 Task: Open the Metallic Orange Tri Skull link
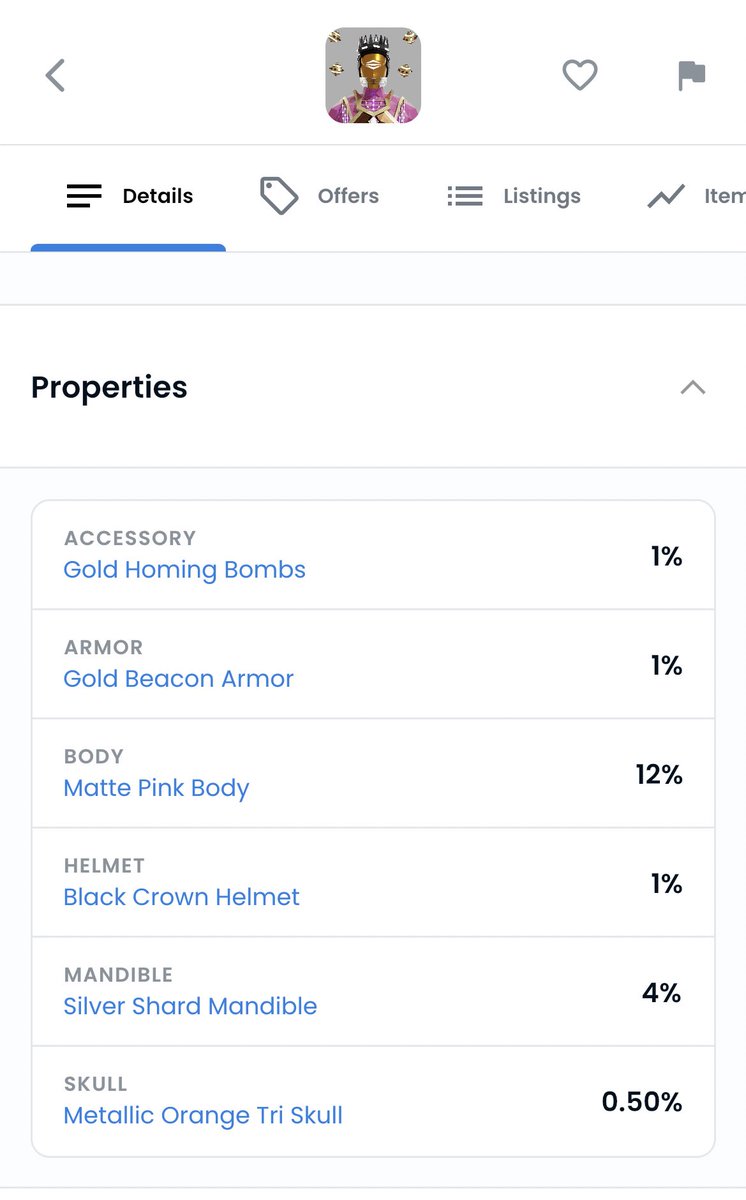203,1116
